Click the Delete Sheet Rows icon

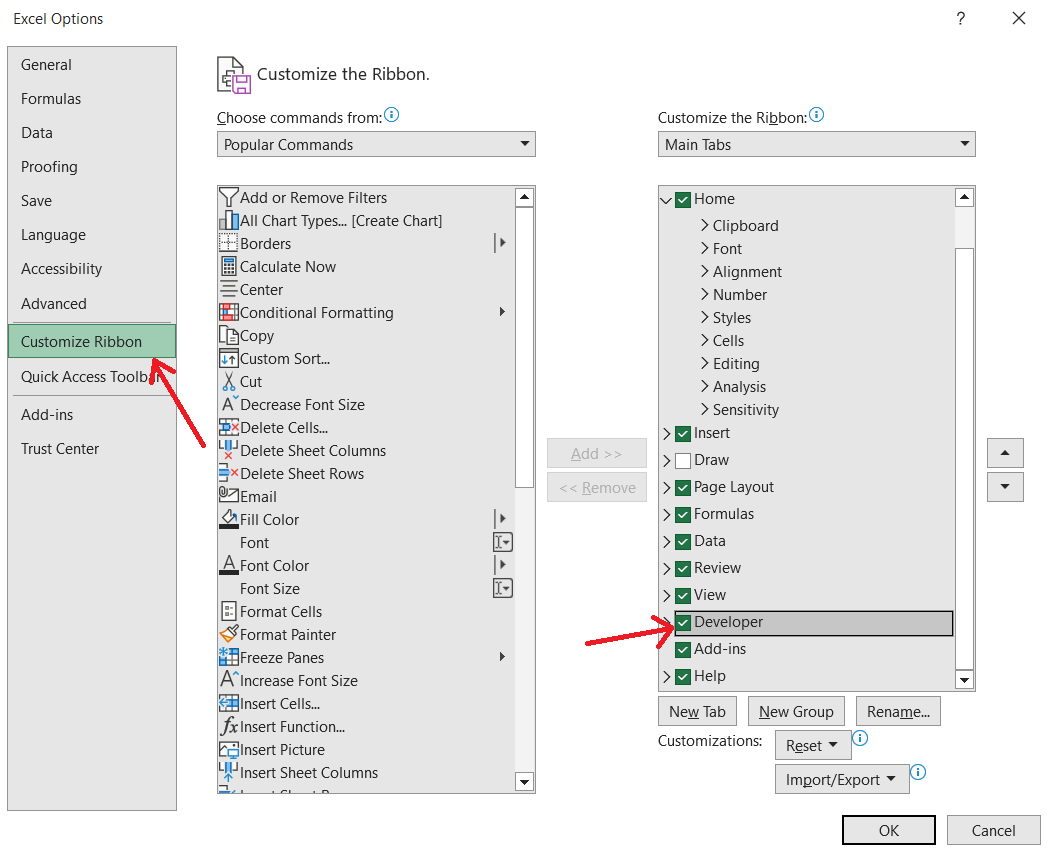coord(229,473)
